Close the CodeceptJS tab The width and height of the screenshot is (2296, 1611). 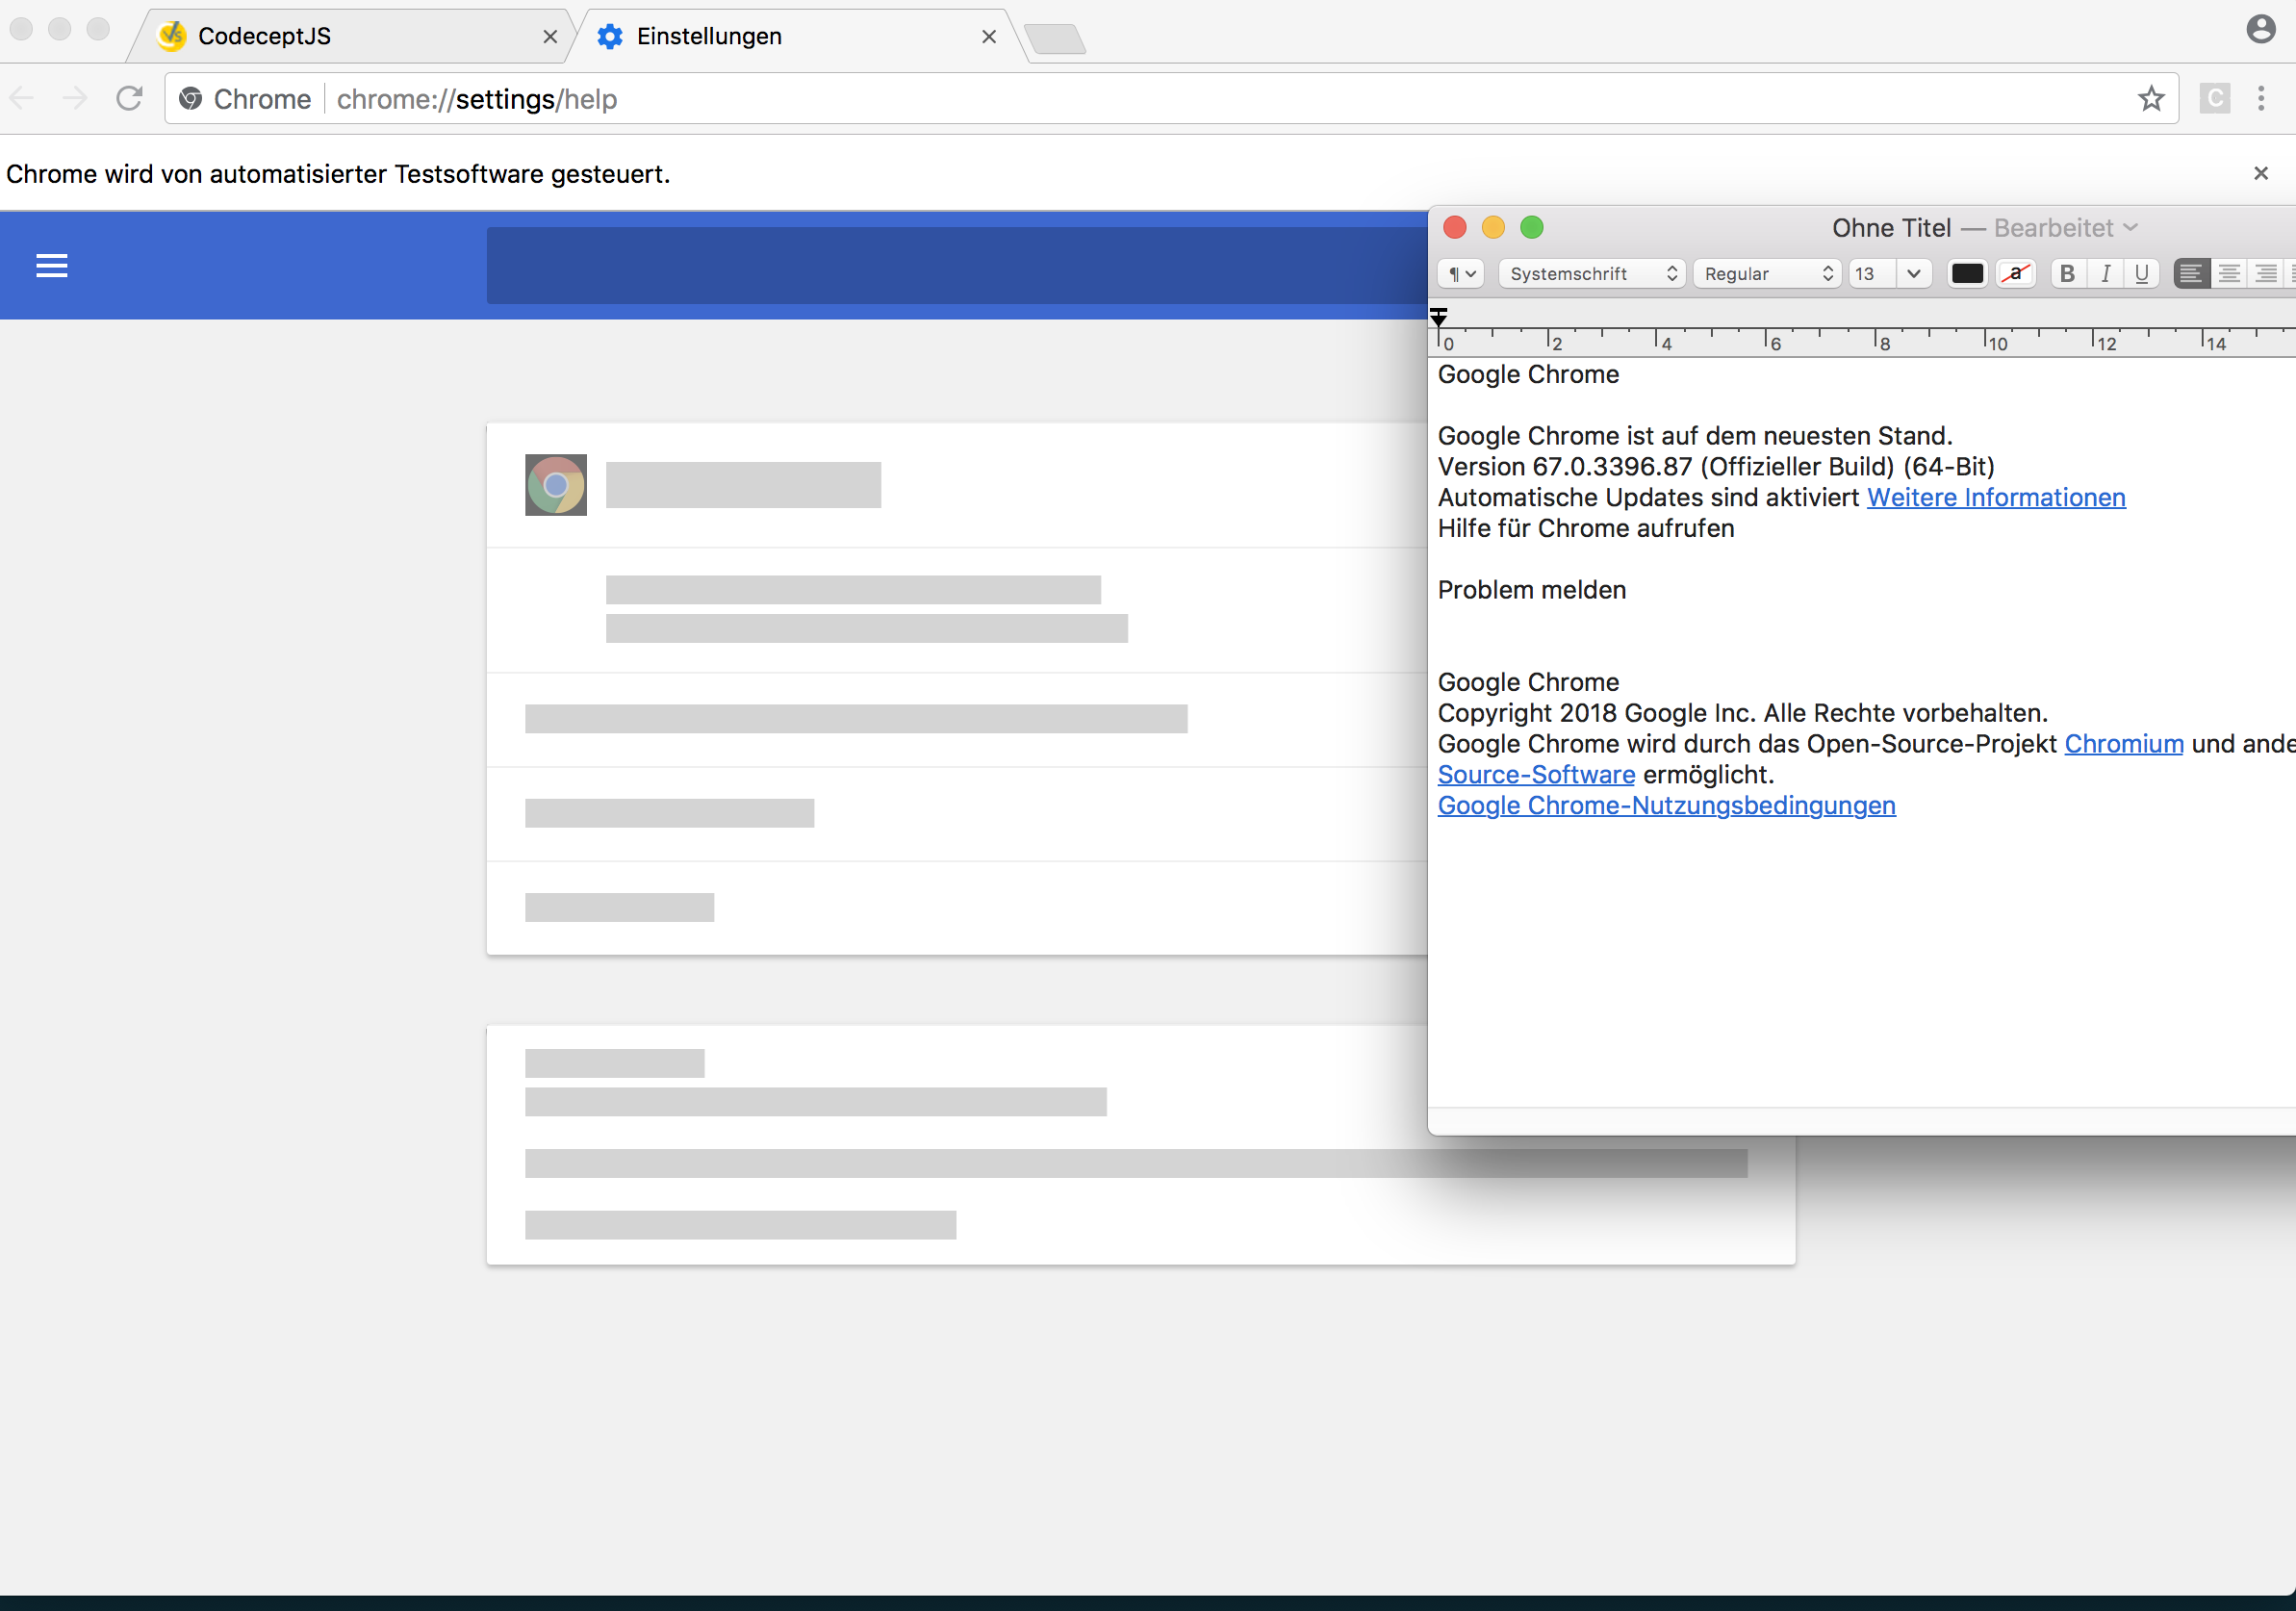550,37
